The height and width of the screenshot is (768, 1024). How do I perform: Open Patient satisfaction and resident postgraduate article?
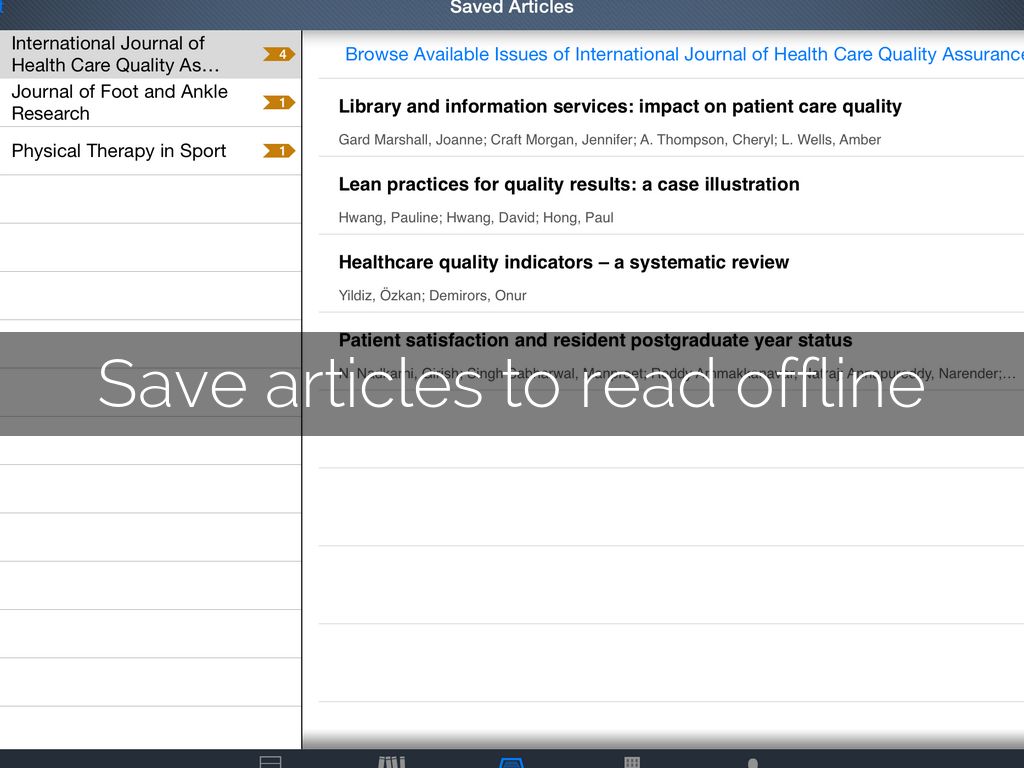(x=595, y=340)
